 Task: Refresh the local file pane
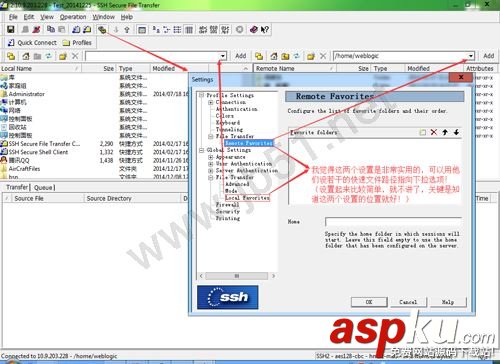point(49,56)
